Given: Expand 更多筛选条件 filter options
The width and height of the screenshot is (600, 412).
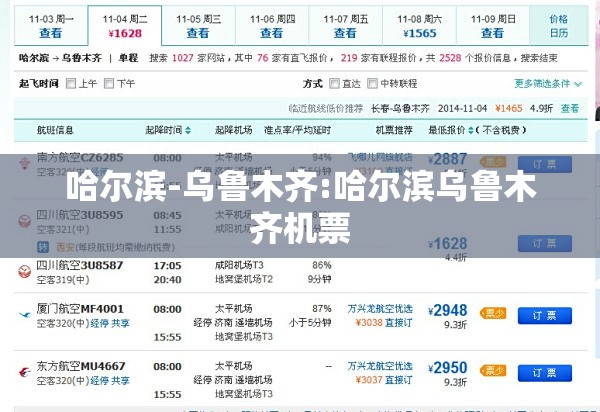Looking at the screenshot, I should pyautogui.click(x=548, y=83).
